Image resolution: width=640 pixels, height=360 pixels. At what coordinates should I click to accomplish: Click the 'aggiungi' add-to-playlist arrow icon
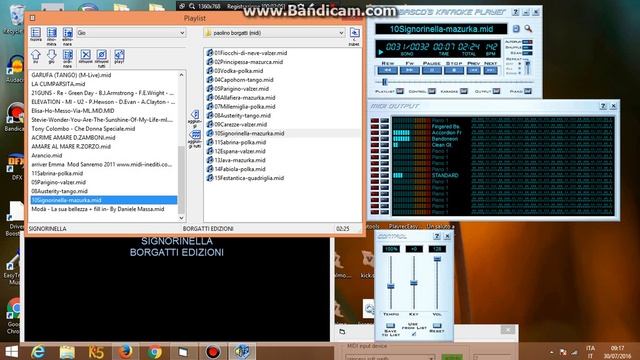point(195,115)
